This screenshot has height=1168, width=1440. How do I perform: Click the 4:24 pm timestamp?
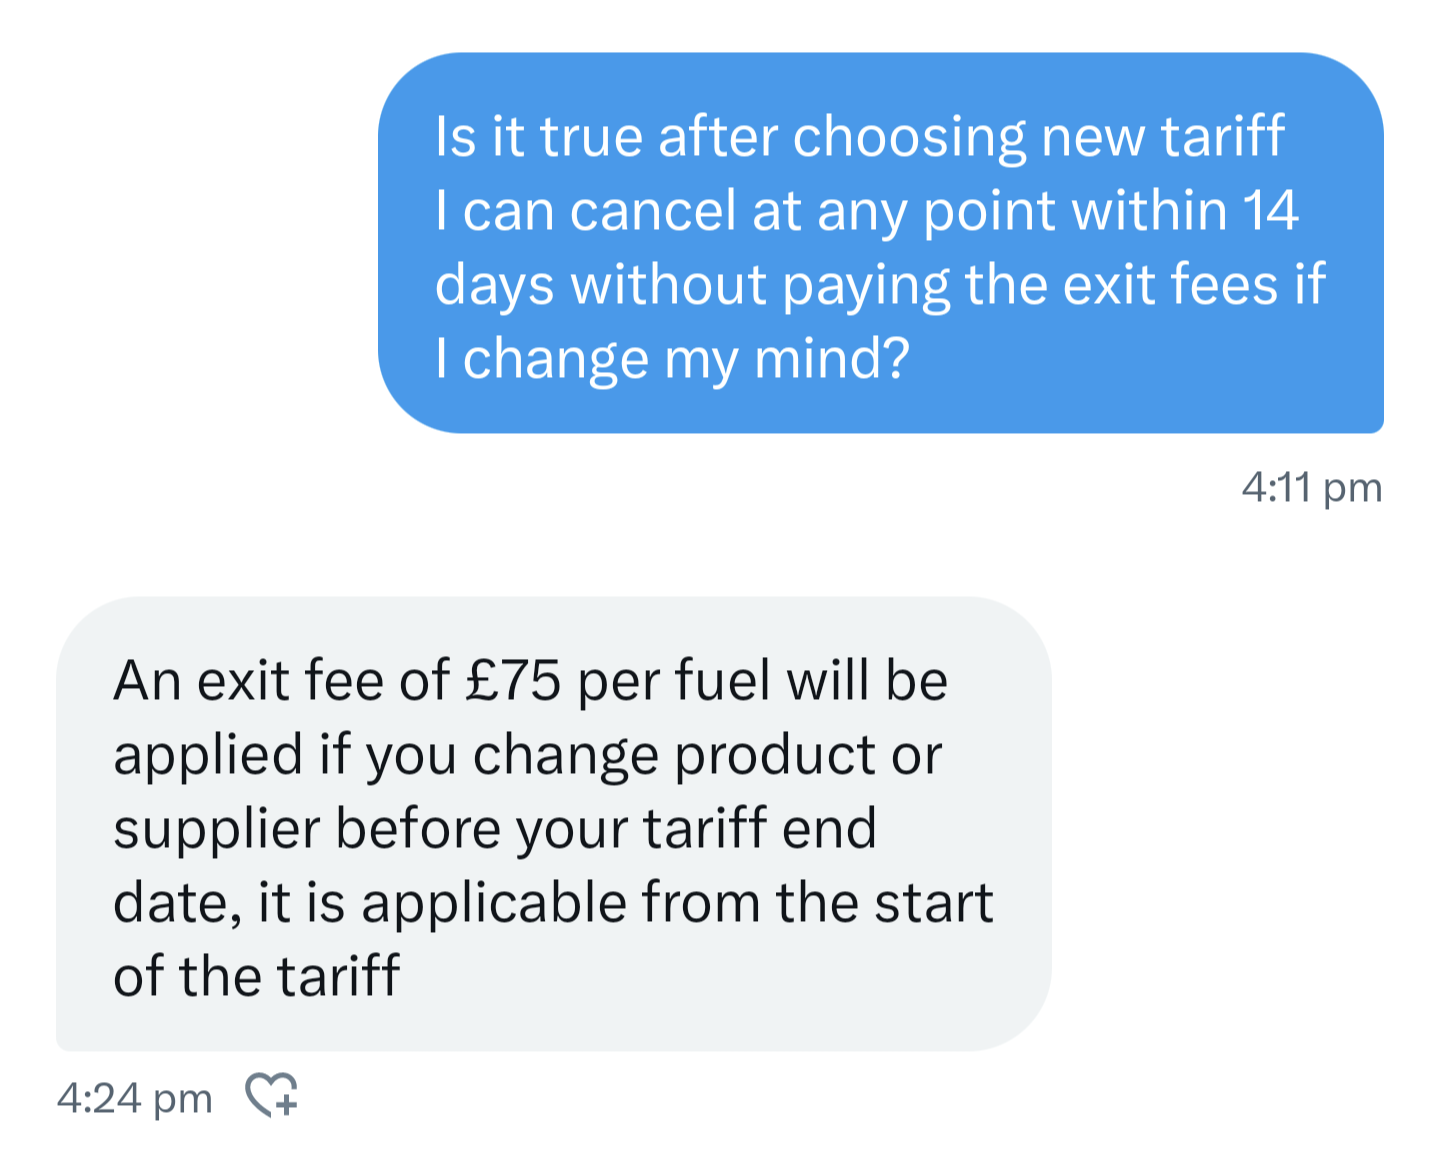[x=135, y=1098]
